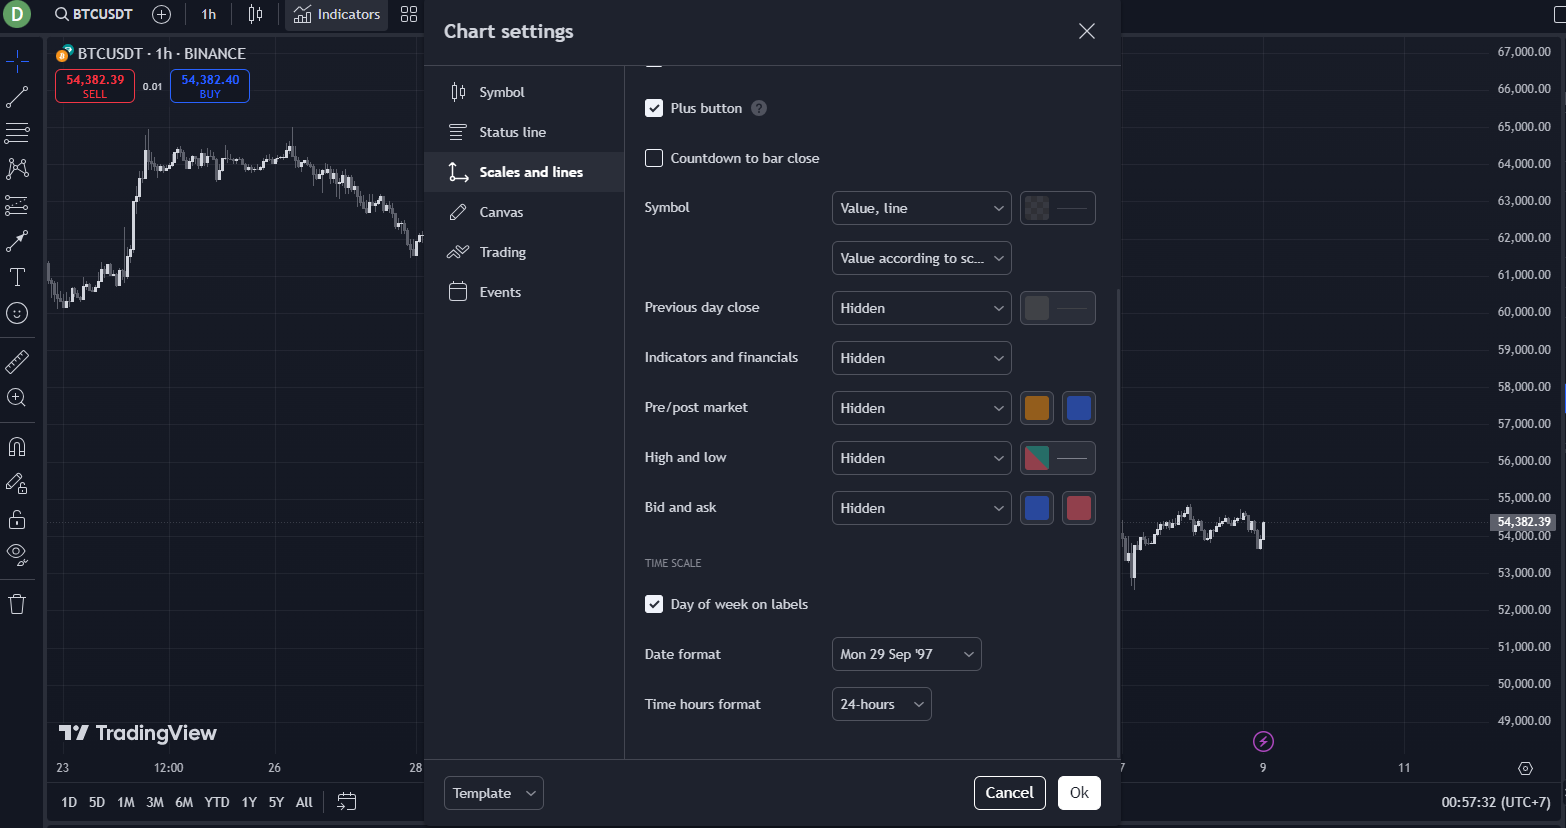Activate the zoom in tool
1566x828 pixels.
[x=17, y=397]
